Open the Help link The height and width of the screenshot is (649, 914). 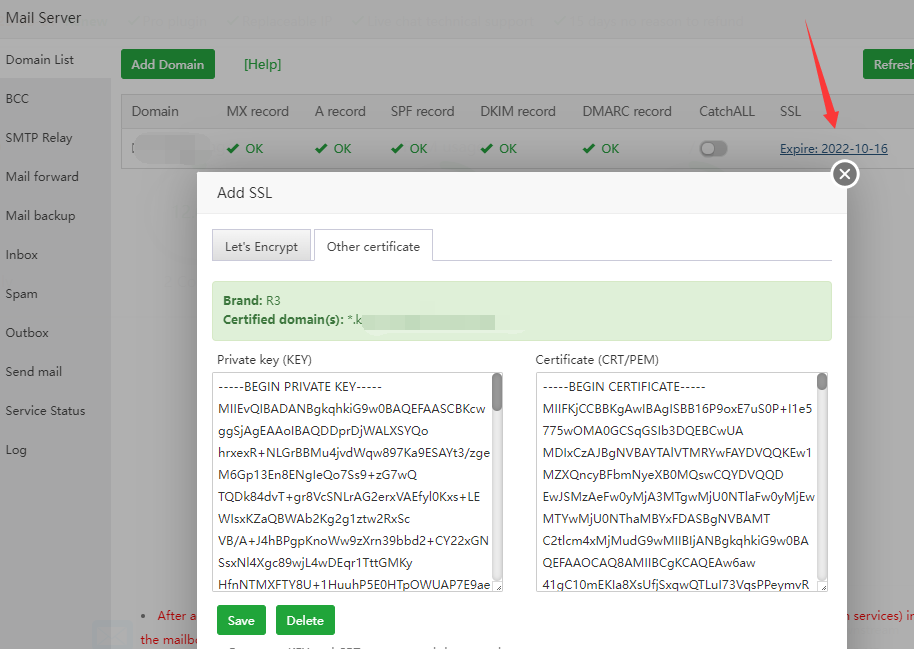tap(262, 64)
